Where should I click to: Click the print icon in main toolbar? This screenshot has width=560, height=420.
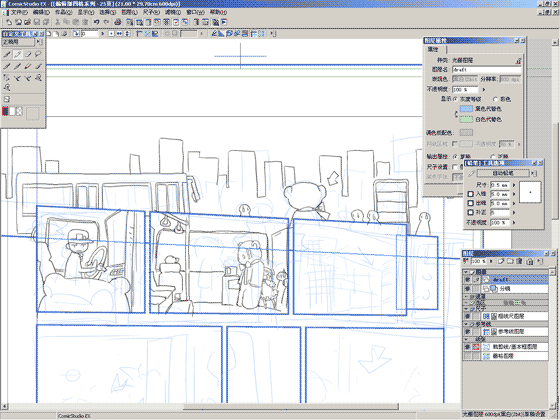(x=118, y=22)
